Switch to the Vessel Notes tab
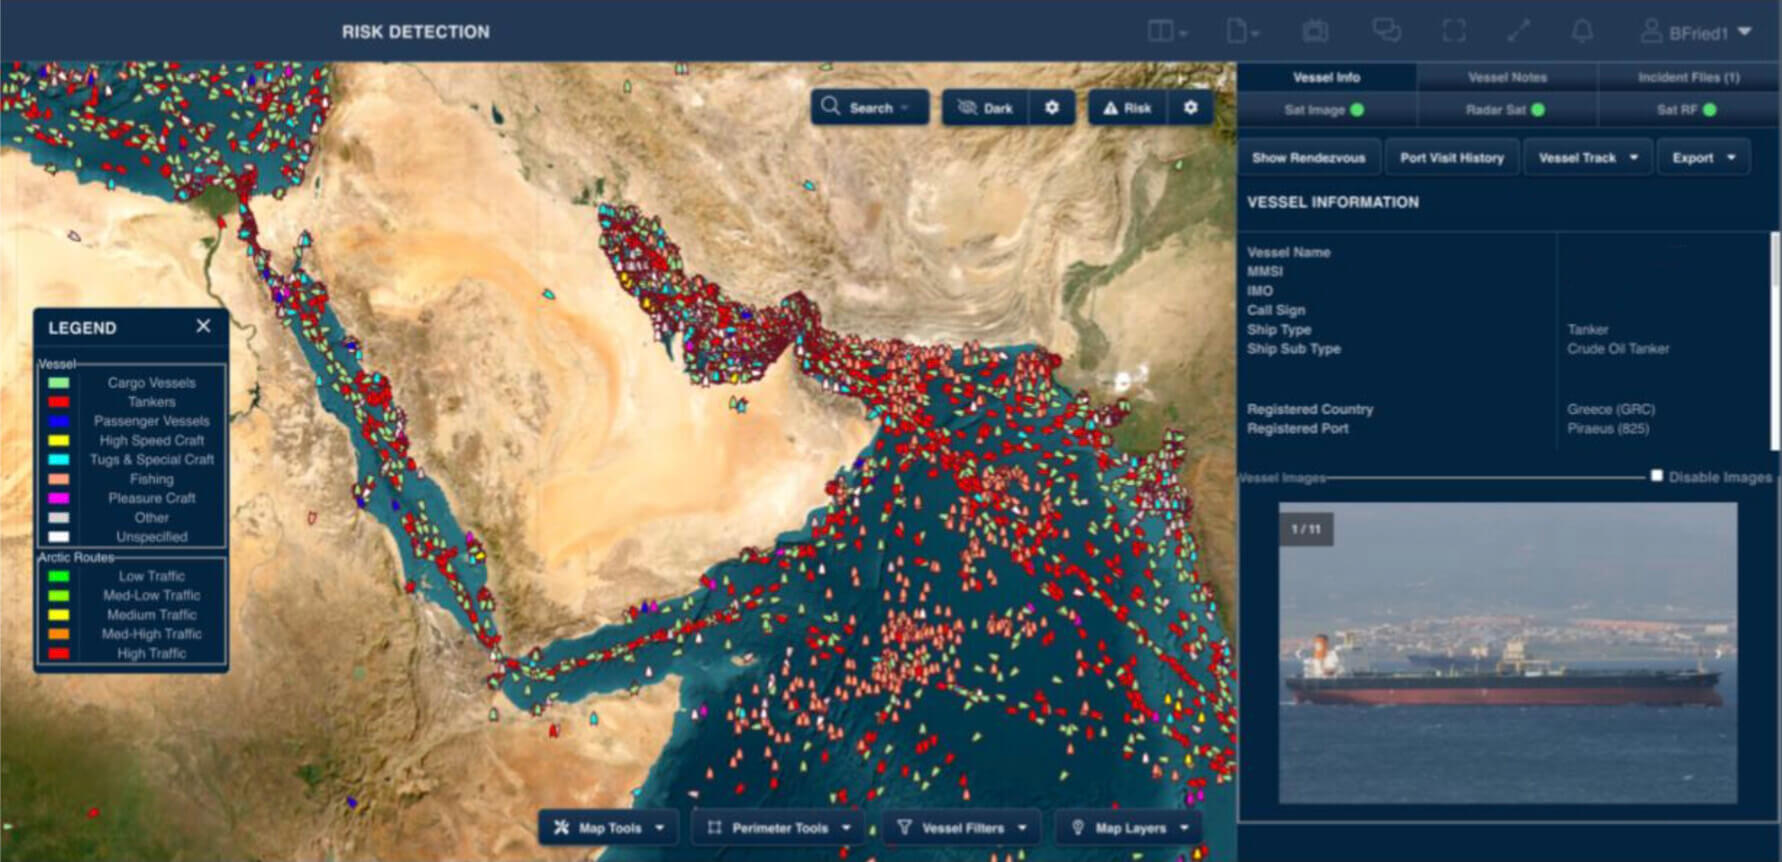This screenshot has width=1782, height=862. (x=1507, y=77)
